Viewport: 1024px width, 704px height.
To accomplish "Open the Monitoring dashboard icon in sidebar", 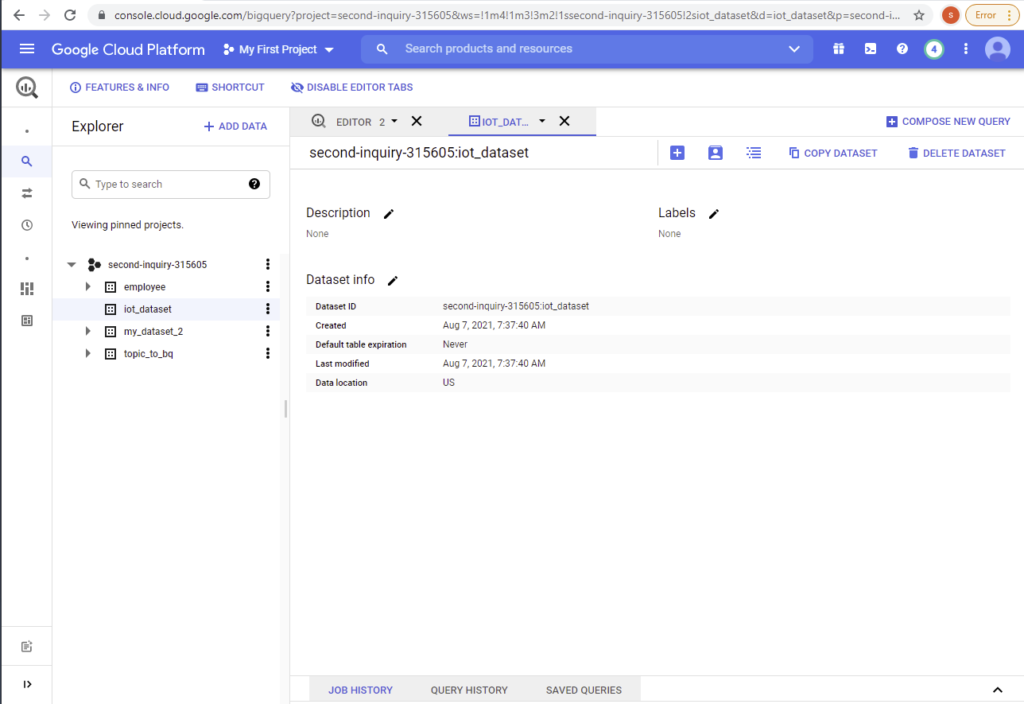I will tap(27, 289).
